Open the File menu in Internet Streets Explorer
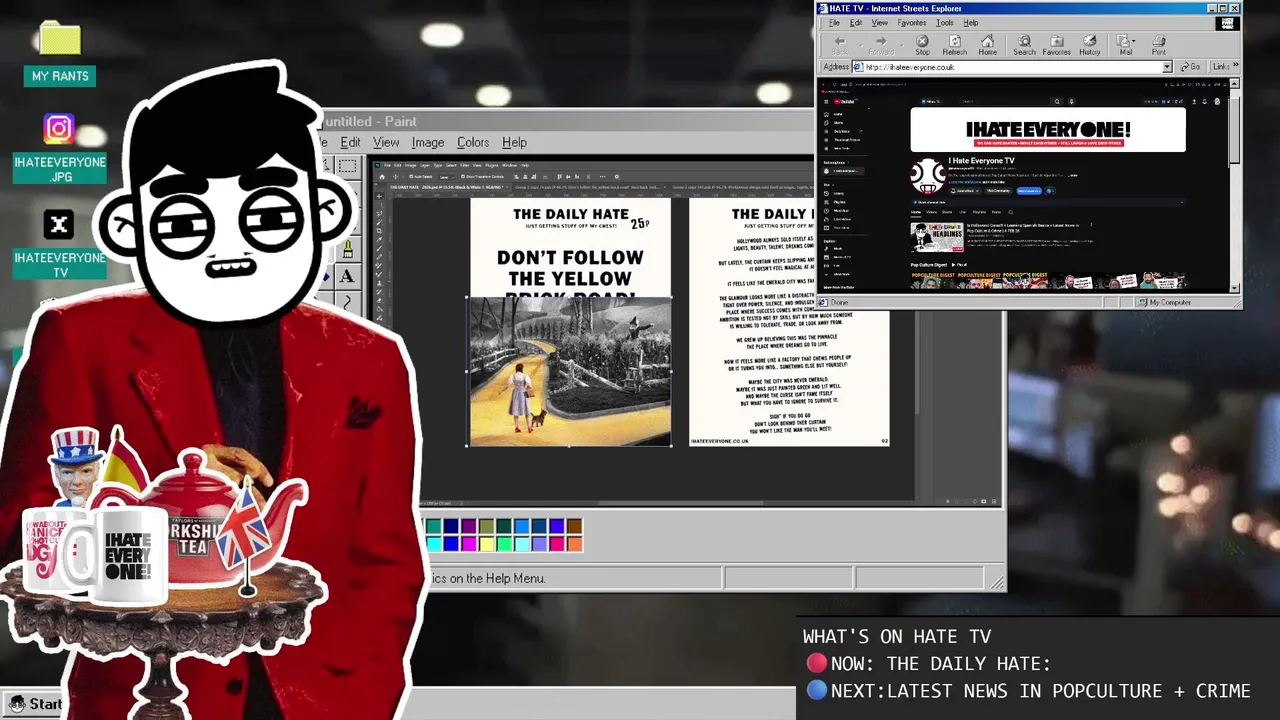Screen dimensions: 1280x720 pyautogui.click(x=834, y=23)
